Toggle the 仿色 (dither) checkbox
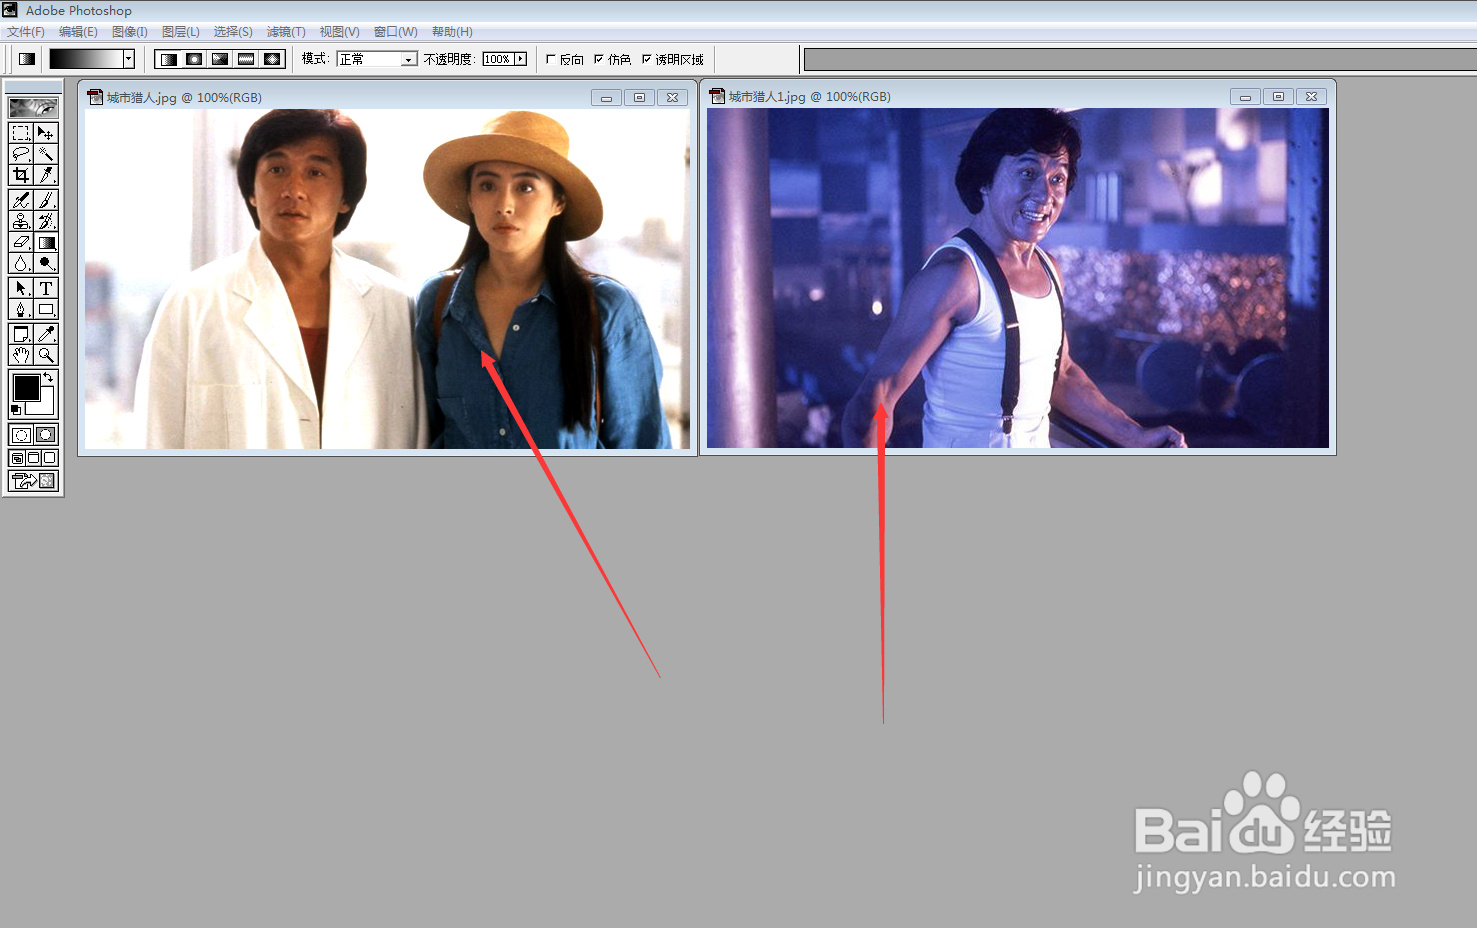This screenshot has height=928, width=1477. click(x=598, y=59)
